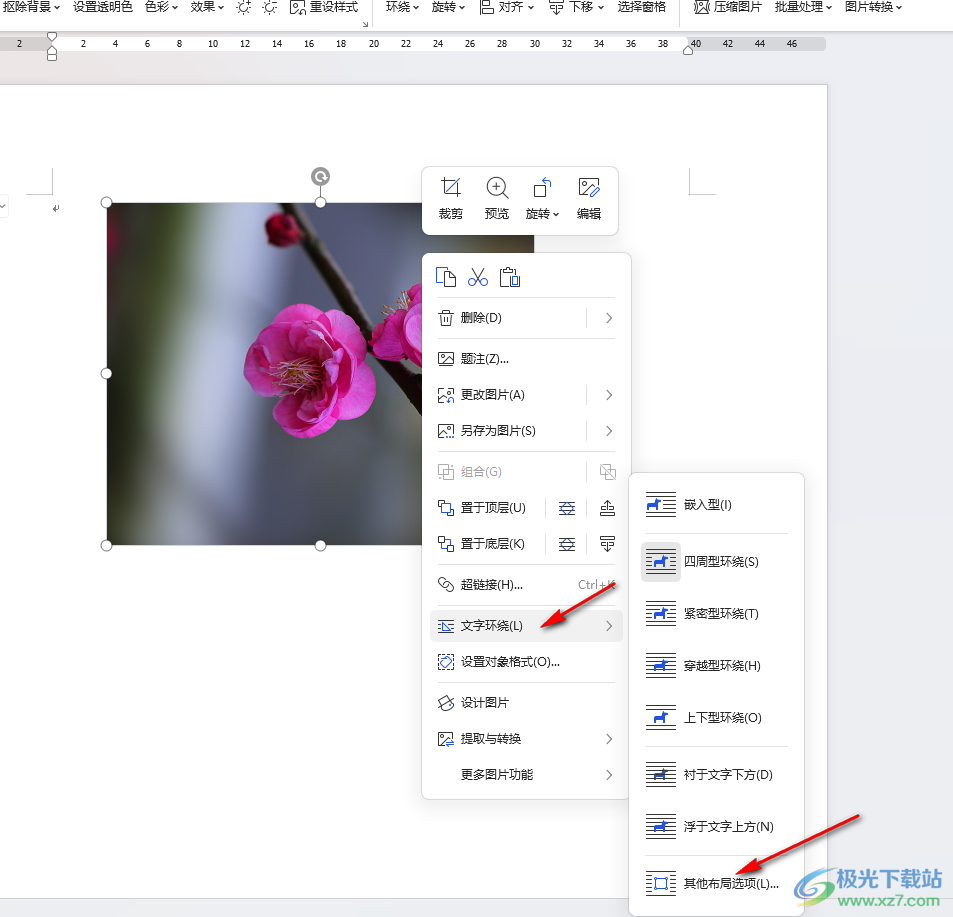The image size is (953, 917).
Task: Click increase brightness sun icon
Action: pos(243,7)
